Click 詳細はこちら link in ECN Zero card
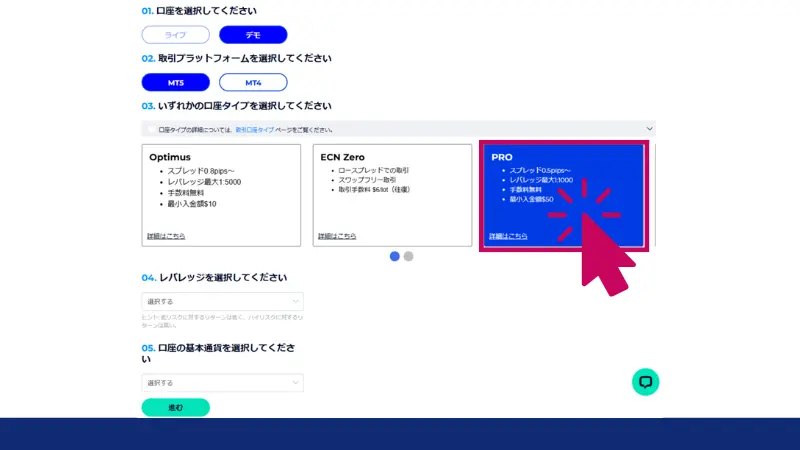 click(x=337, y=236)
